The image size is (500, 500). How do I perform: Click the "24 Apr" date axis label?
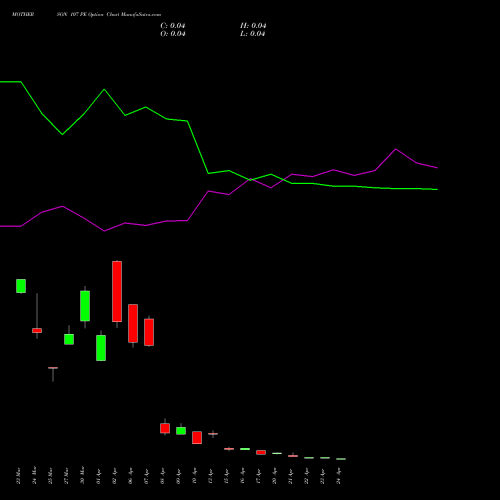338,476
